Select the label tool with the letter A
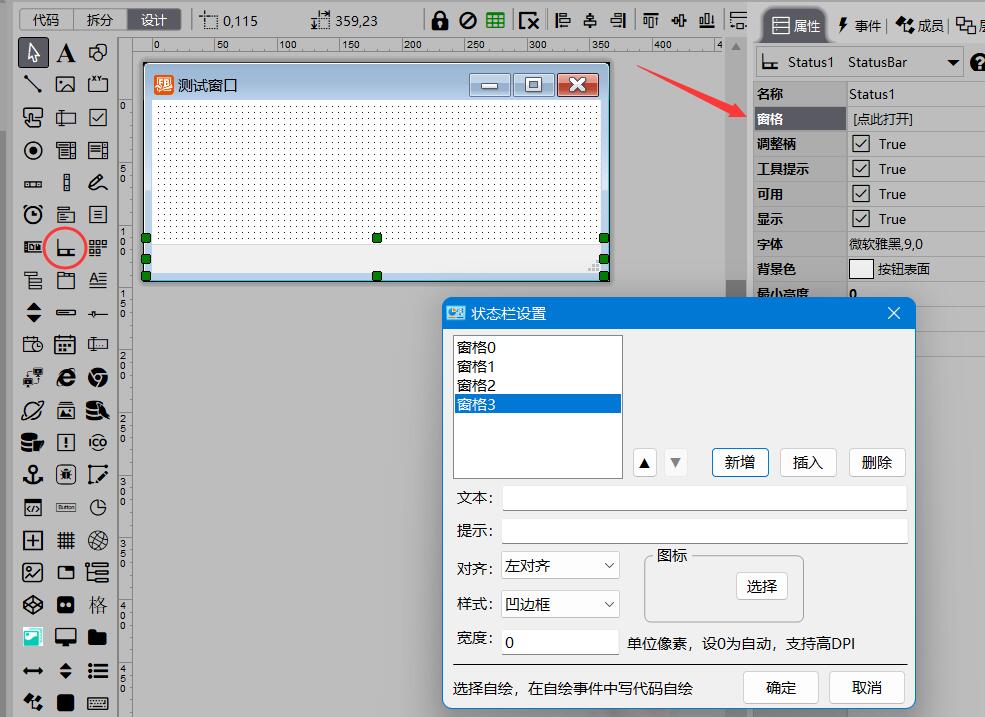Image resolution: width=985 pixels, height=717 pixels. [66, 53]
